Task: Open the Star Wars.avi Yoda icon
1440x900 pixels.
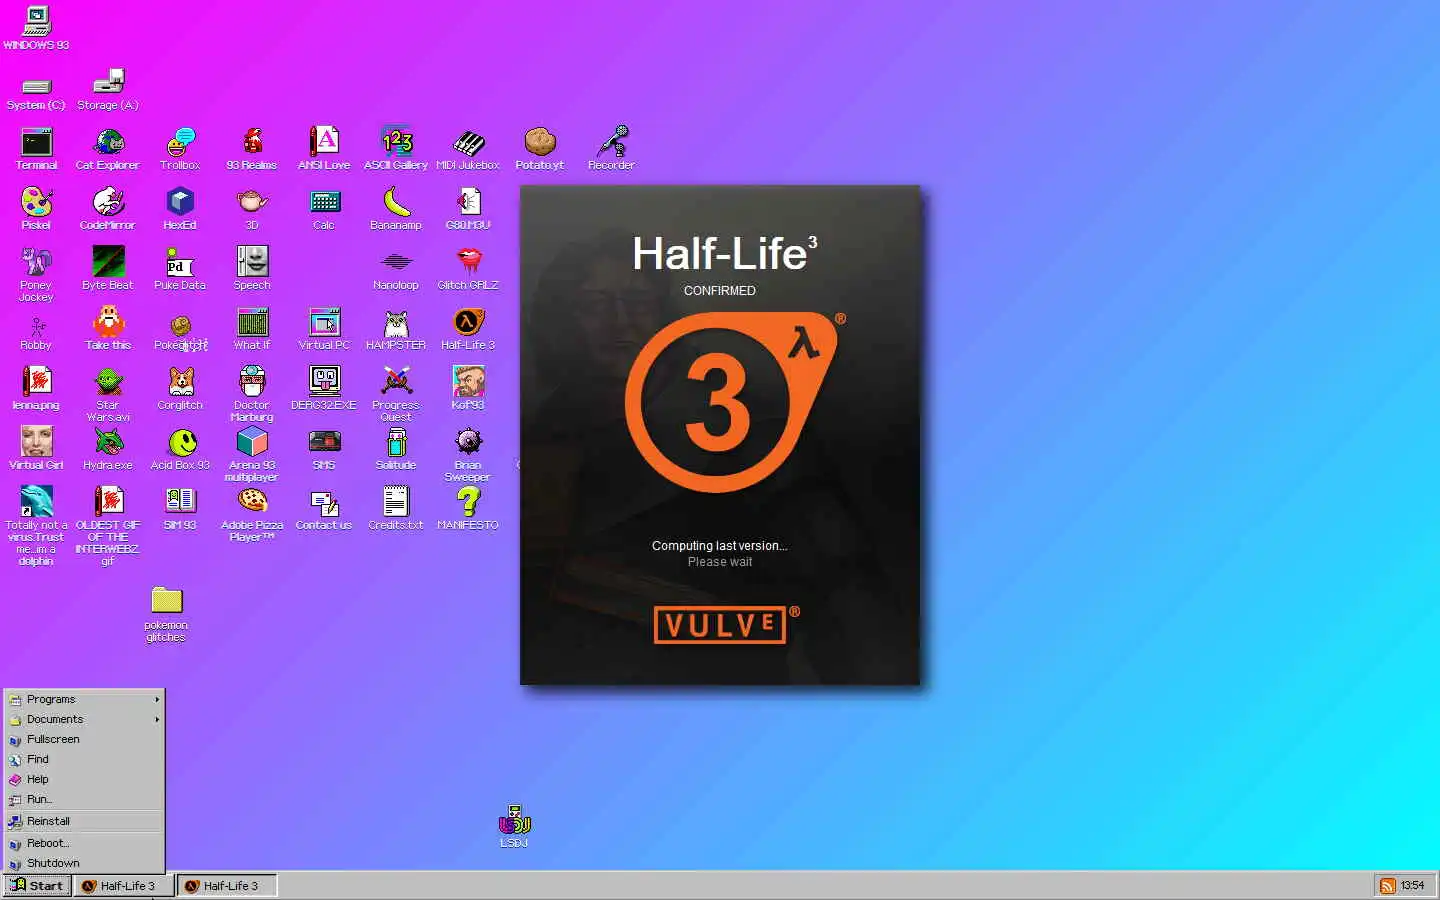Action: (x=108, y=395)
